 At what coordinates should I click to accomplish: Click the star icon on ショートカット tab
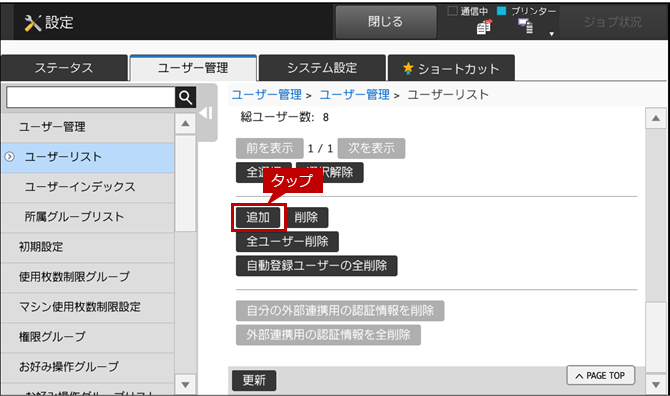[x=408, y=68]
